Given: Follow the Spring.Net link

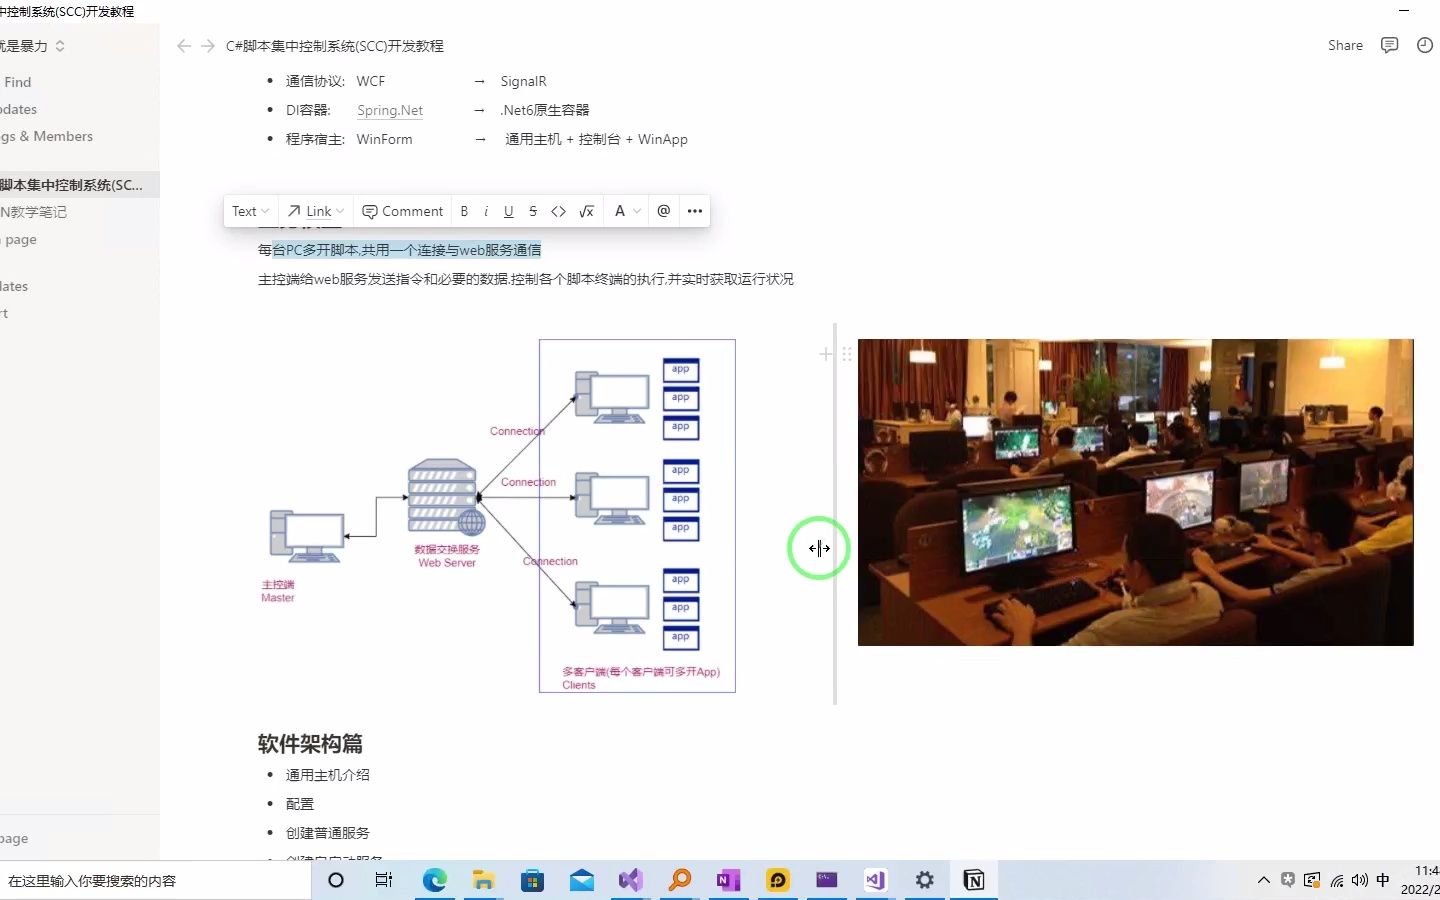Looking at the screenshot, I should pos(389,110).
